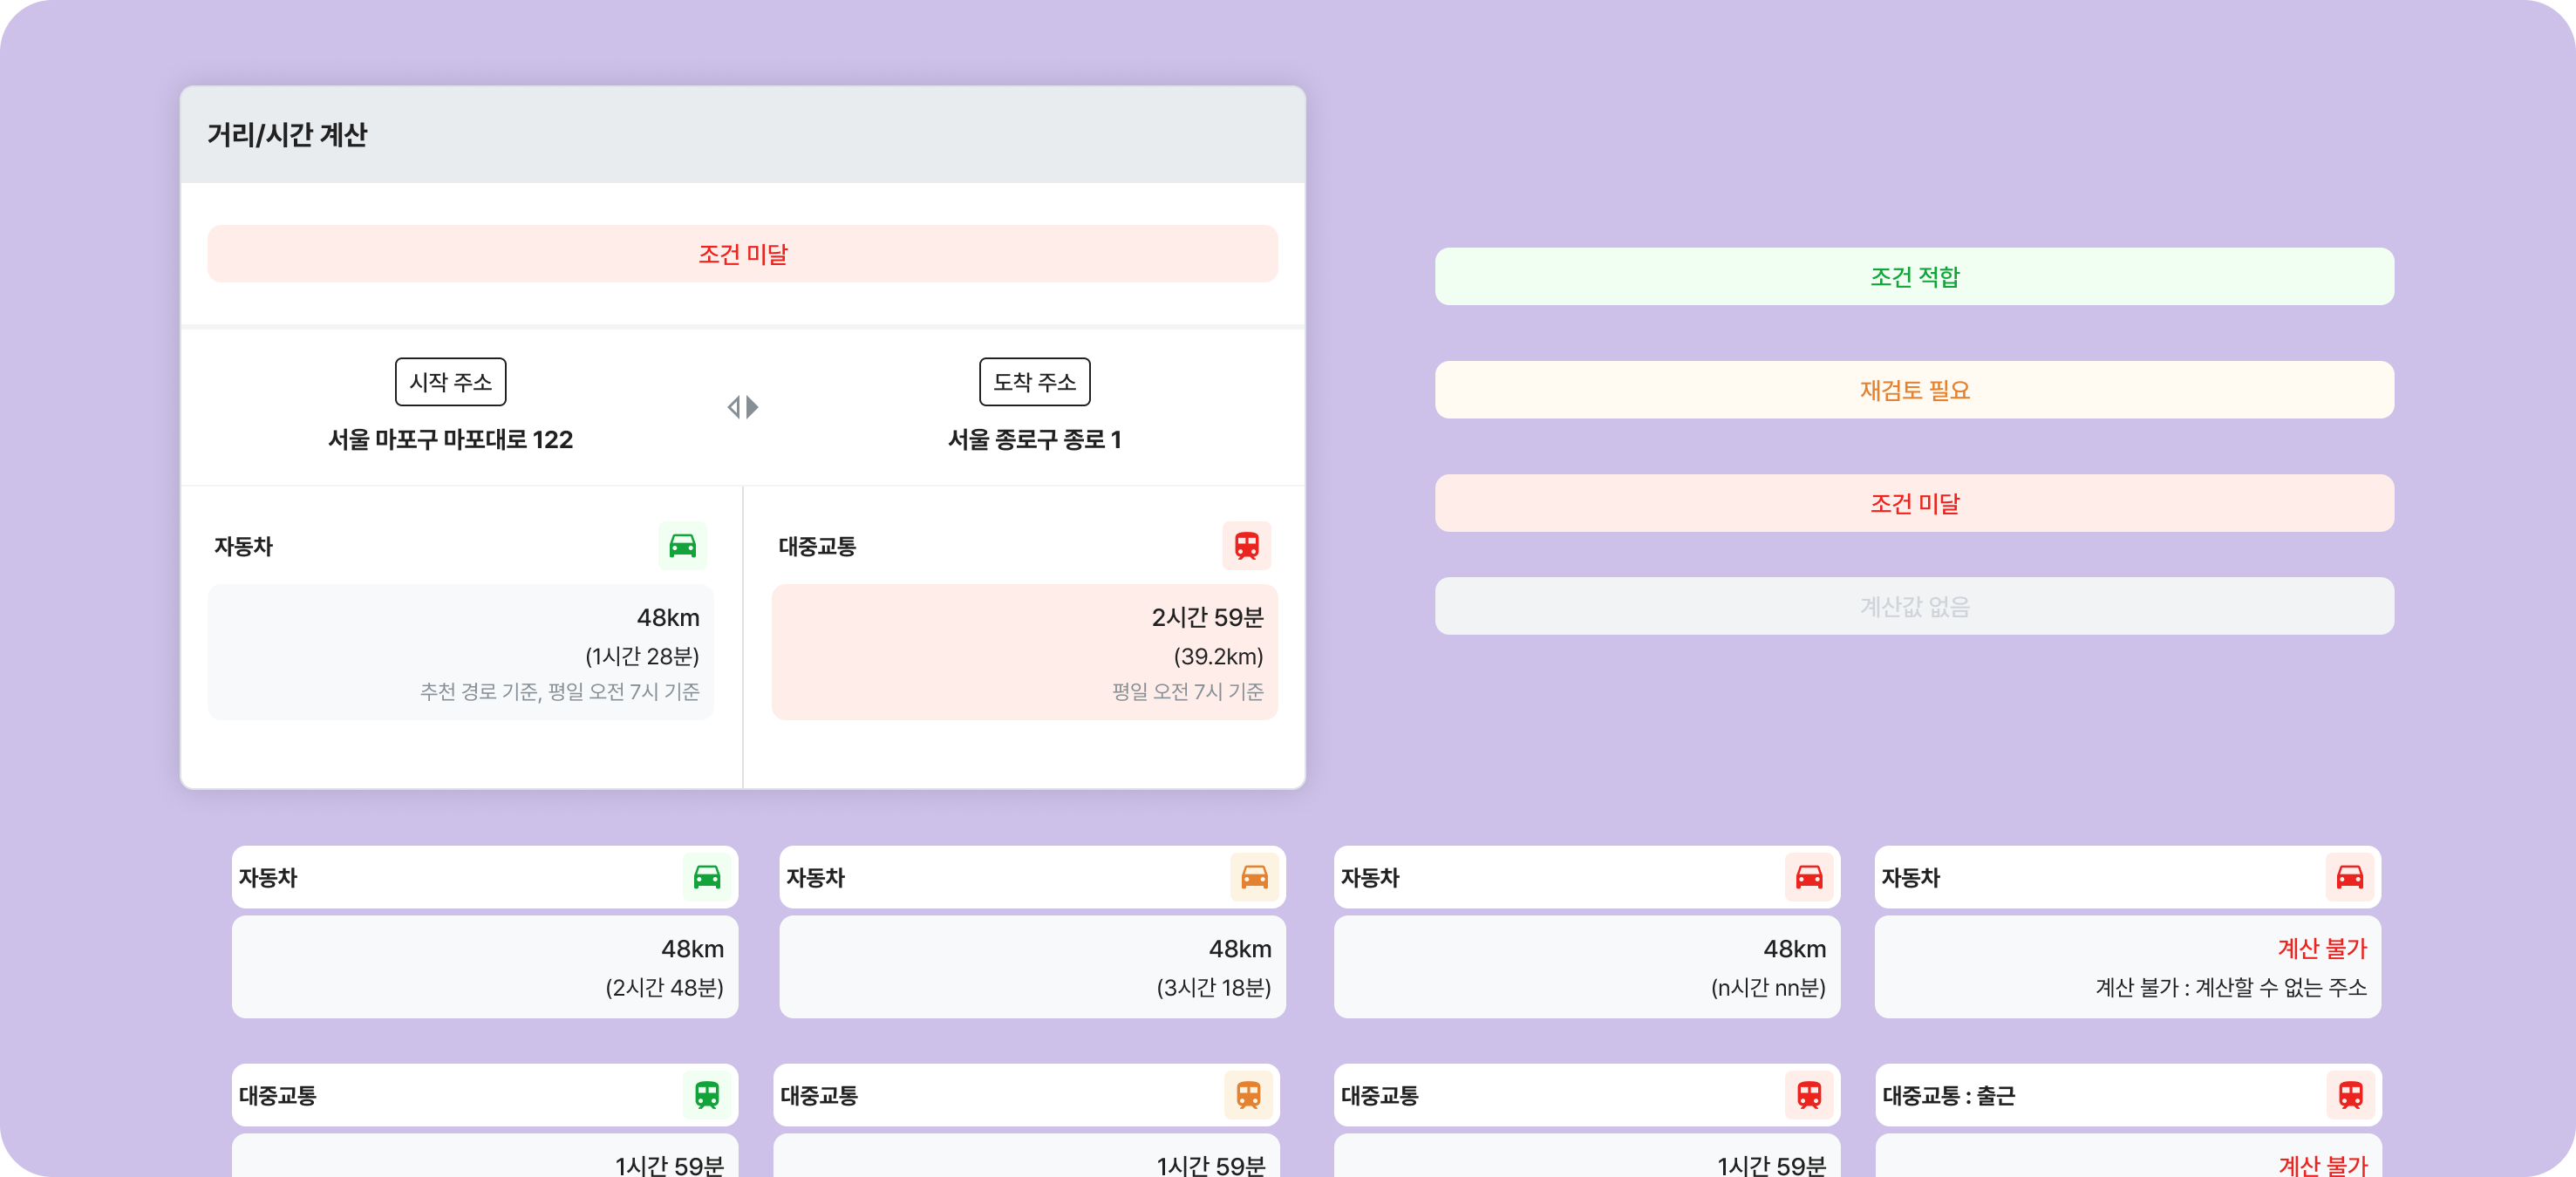This screenshot has width=2576, height=1177.
Task: Click red bus icon on 대중교통 : 출근
Action: pyautogui.click(x=2350, y=1094)
